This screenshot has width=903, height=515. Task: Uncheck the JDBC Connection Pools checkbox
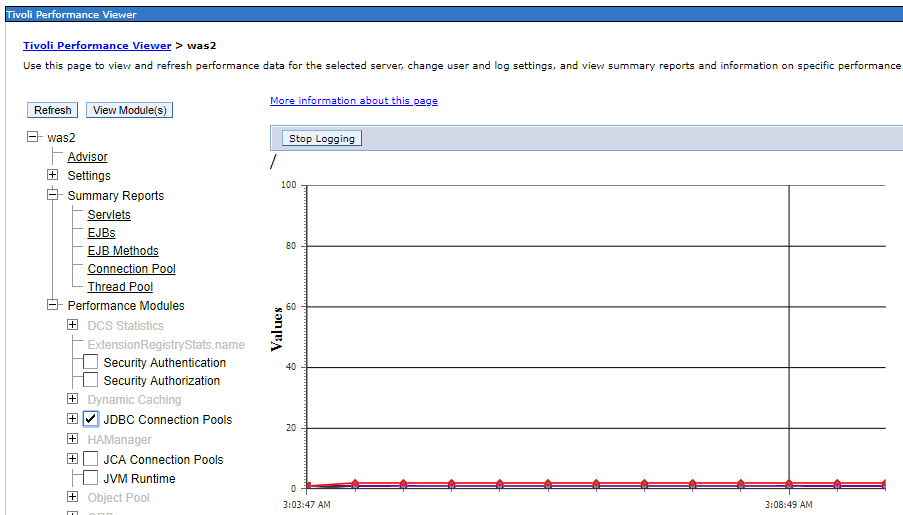coord(90,419)
